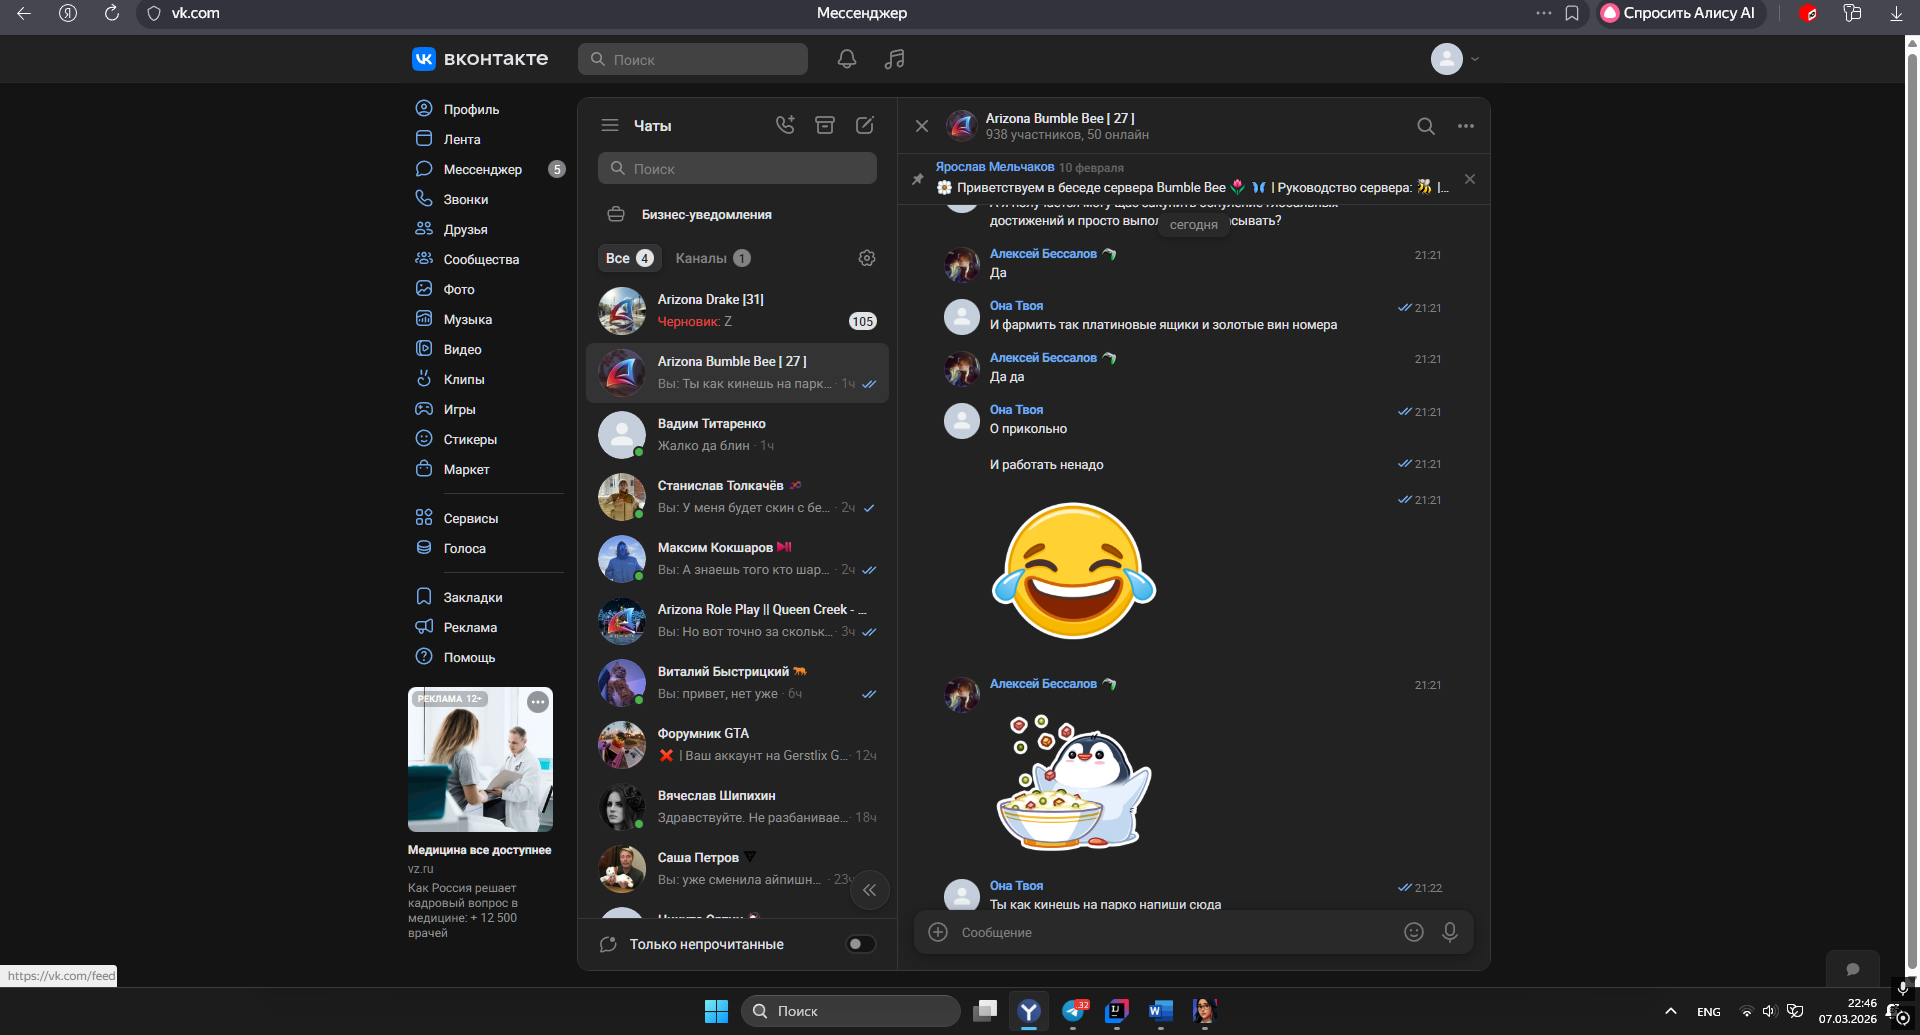Open the three-dot conversation options menu

1465,126
